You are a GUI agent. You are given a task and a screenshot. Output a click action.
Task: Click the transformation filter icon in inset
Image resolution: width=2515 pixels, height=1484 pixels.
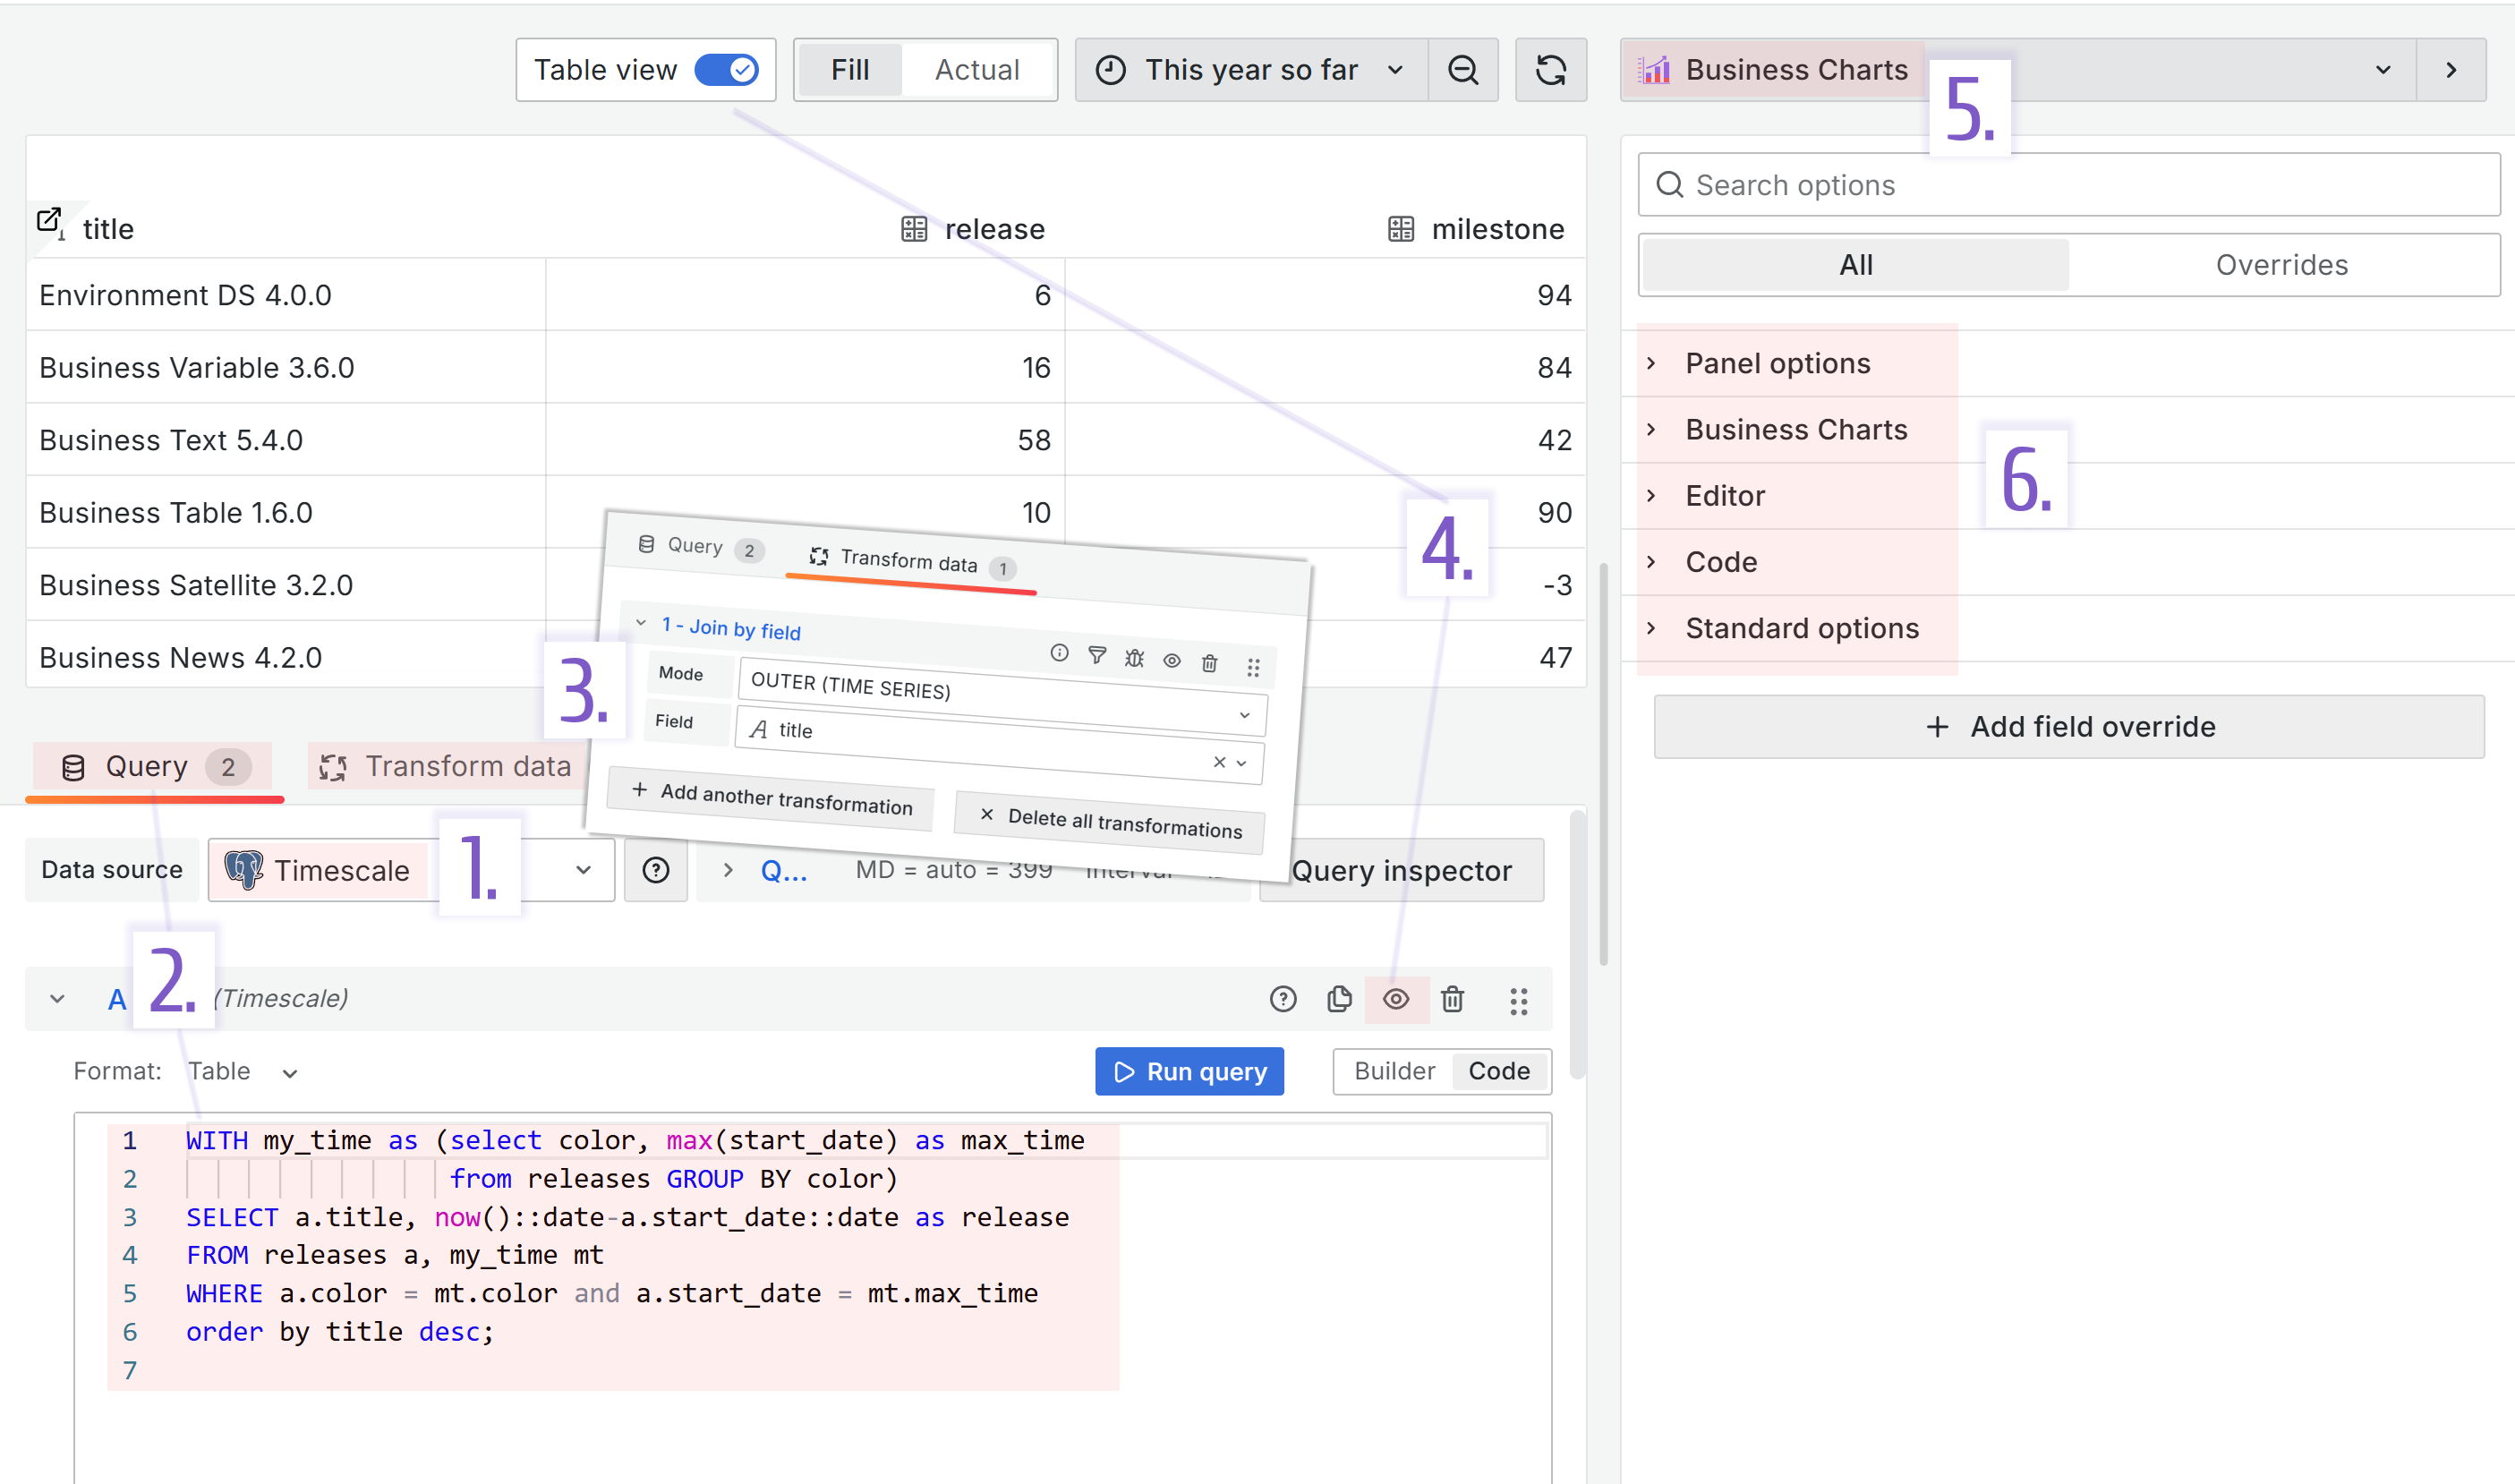point(1097,655)
